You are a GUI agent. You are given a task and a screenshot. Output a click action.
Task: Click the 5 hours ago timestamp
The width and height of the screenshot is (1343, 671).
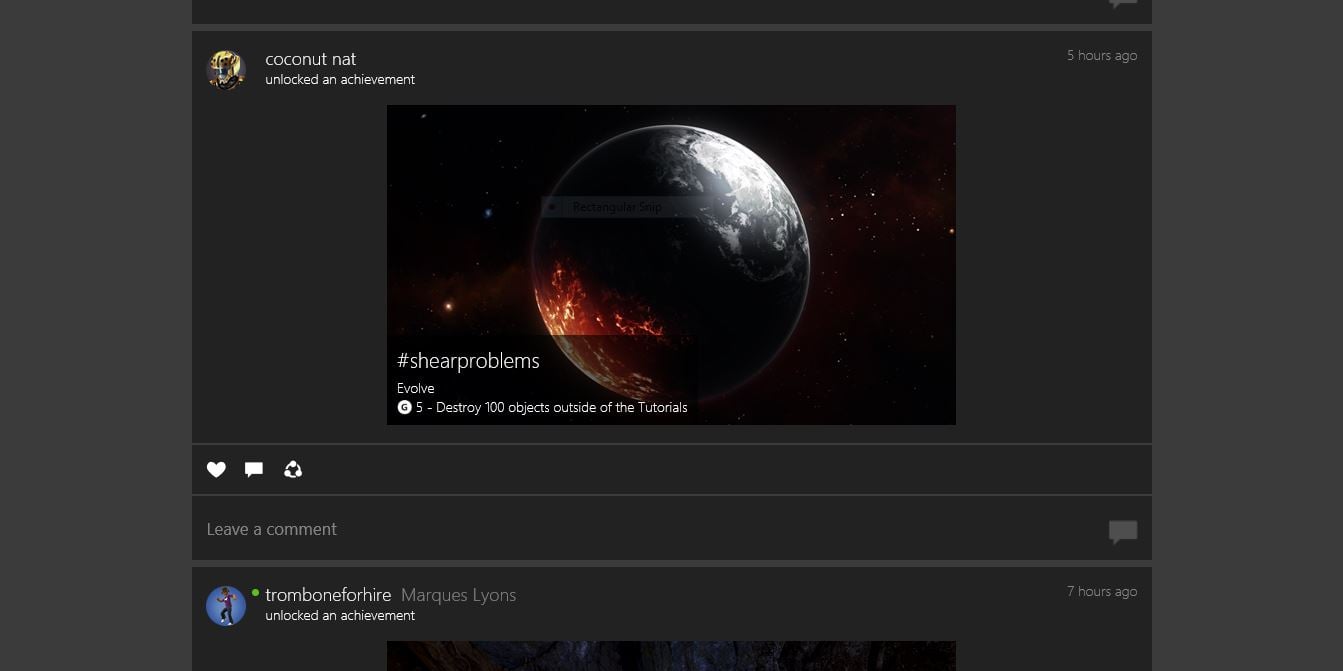click(x=1102, y=55)
